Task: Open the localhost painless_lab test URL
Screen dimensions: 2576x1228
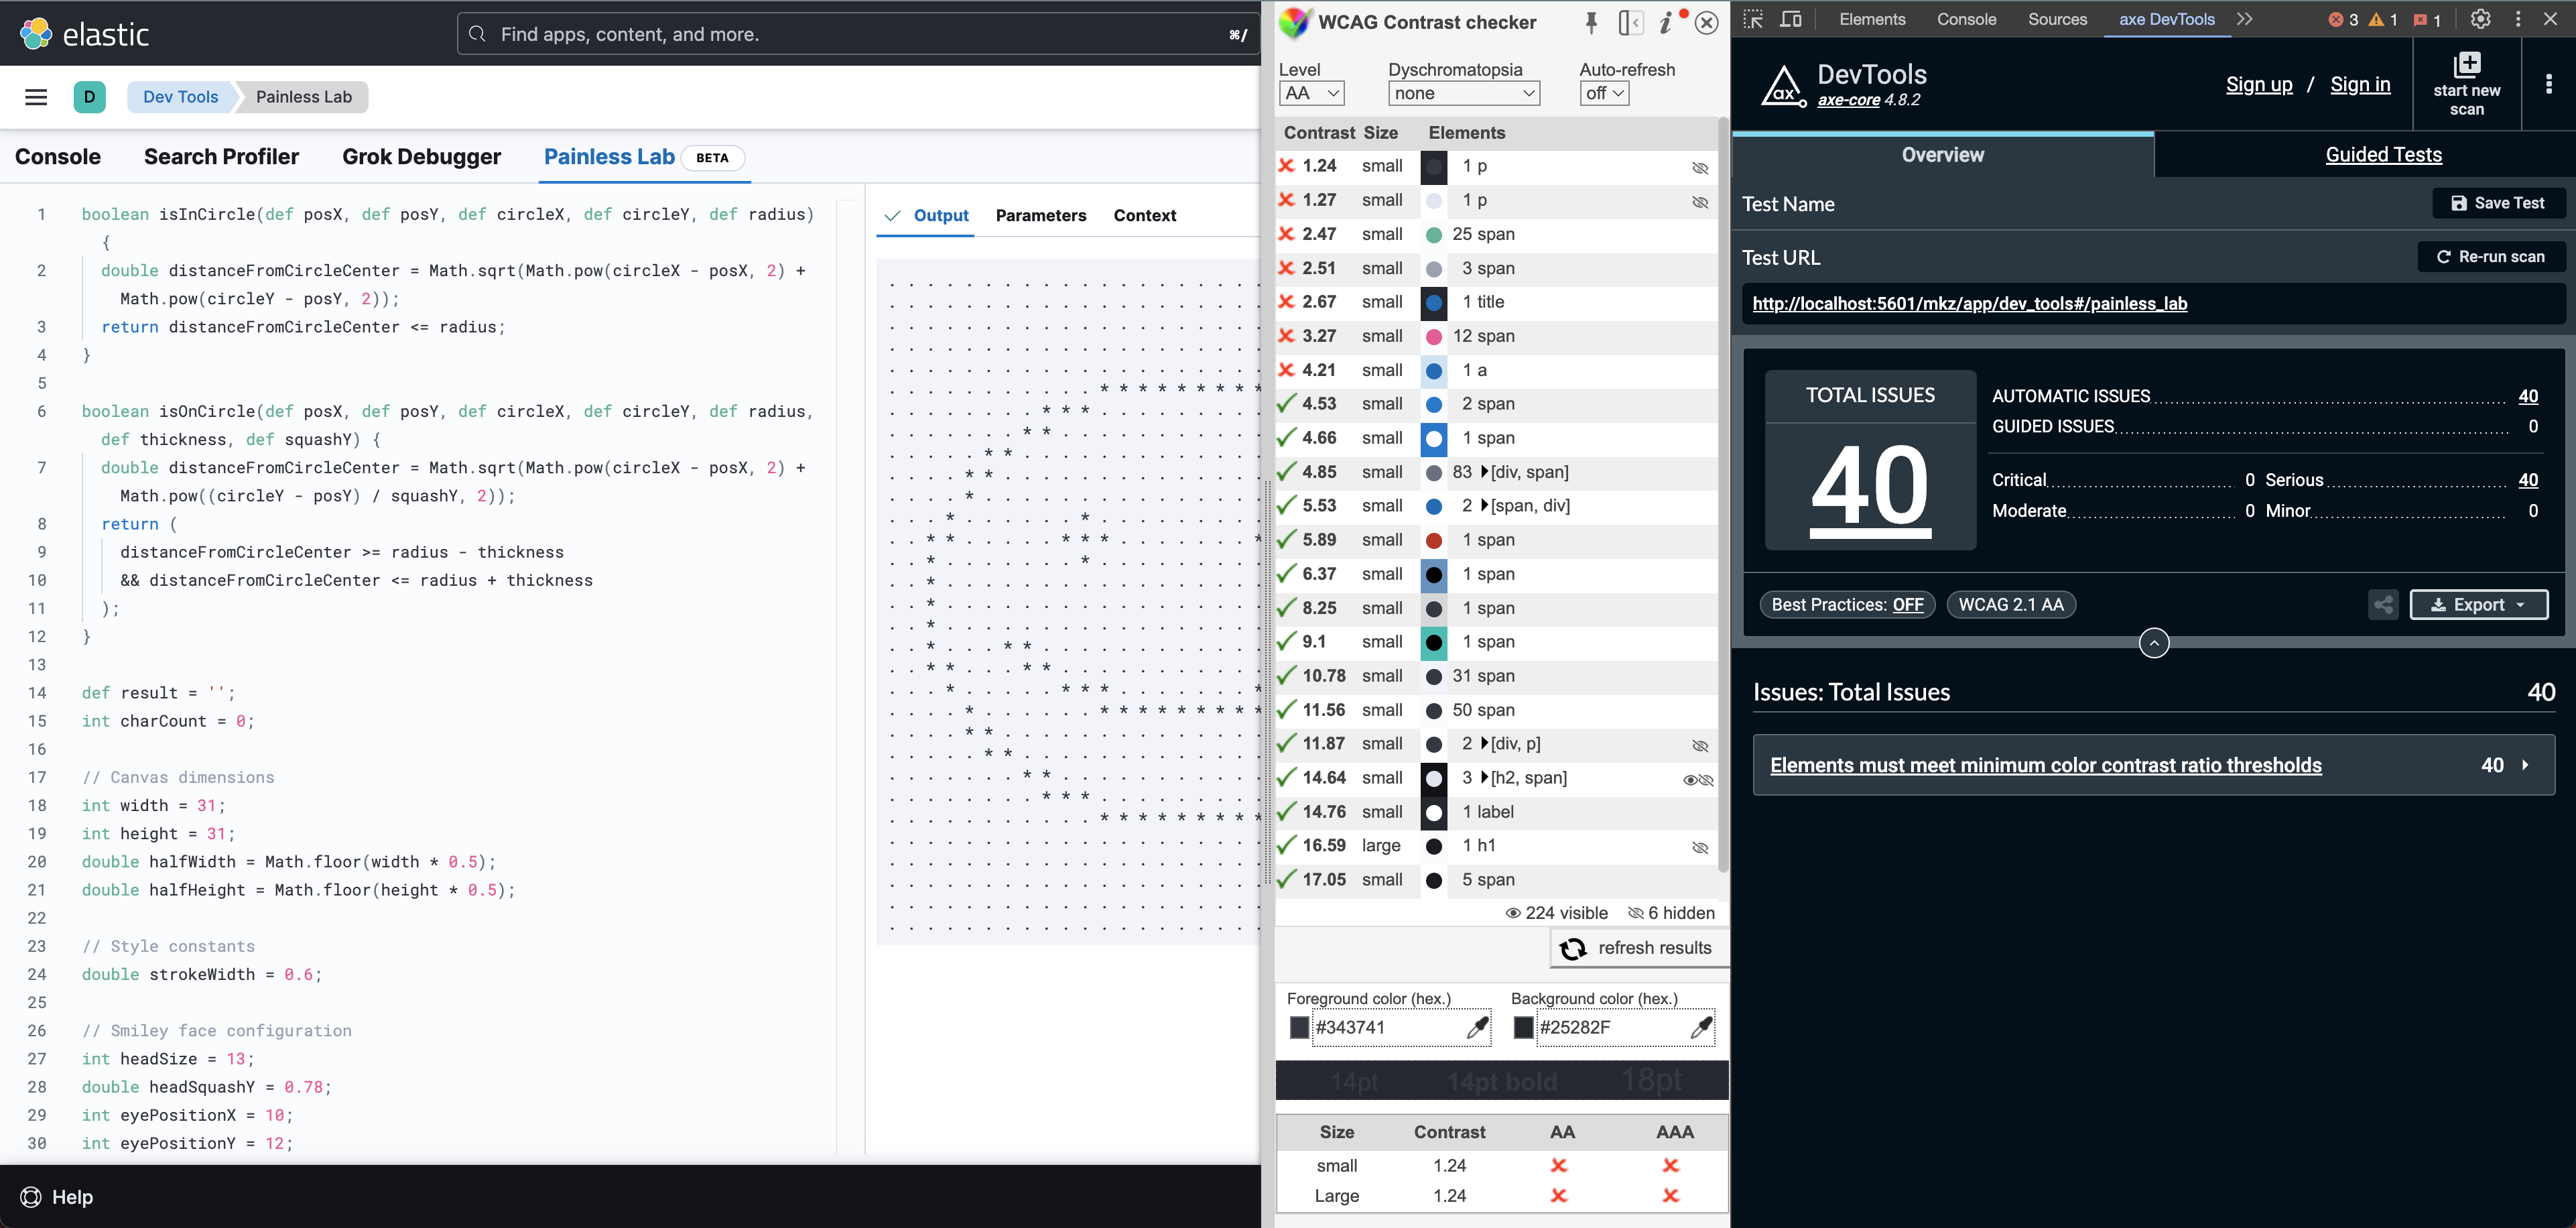Action: click(1969, 304)
